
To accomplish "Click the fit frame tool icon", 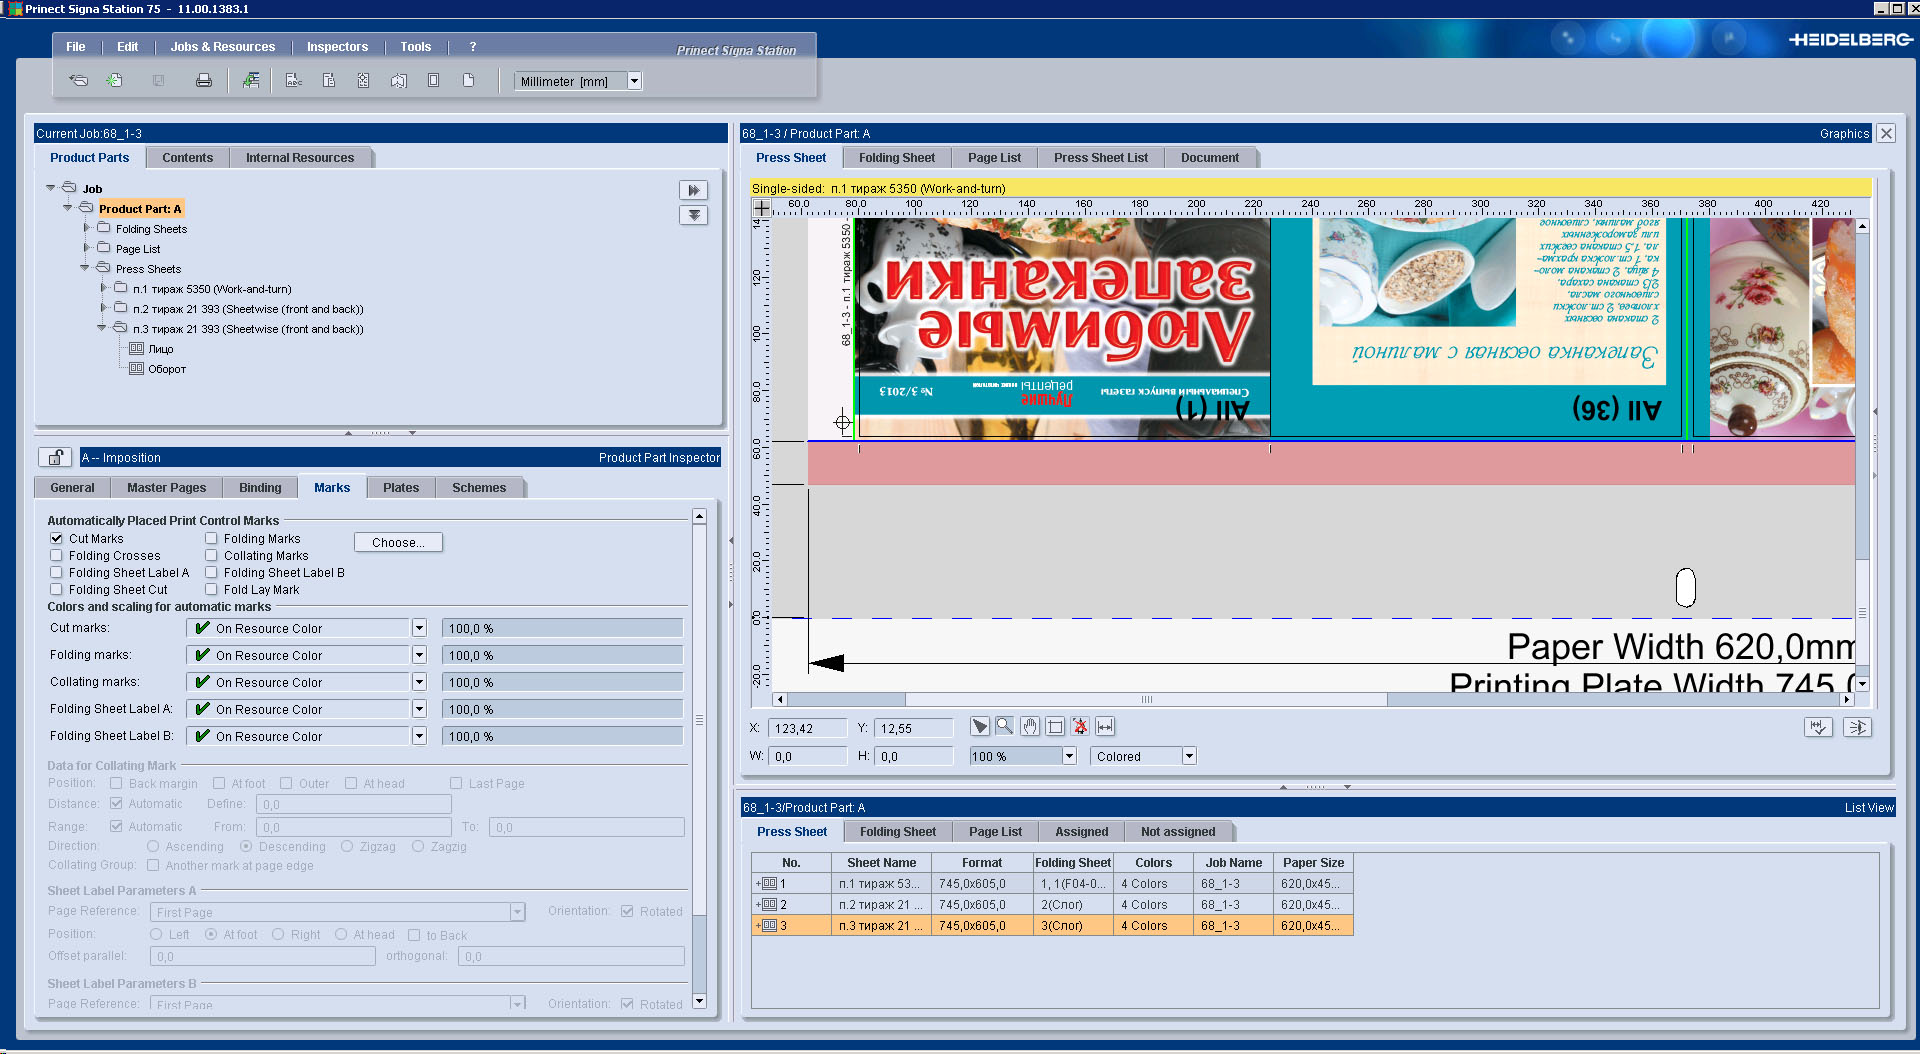I will click(1055, 727).
